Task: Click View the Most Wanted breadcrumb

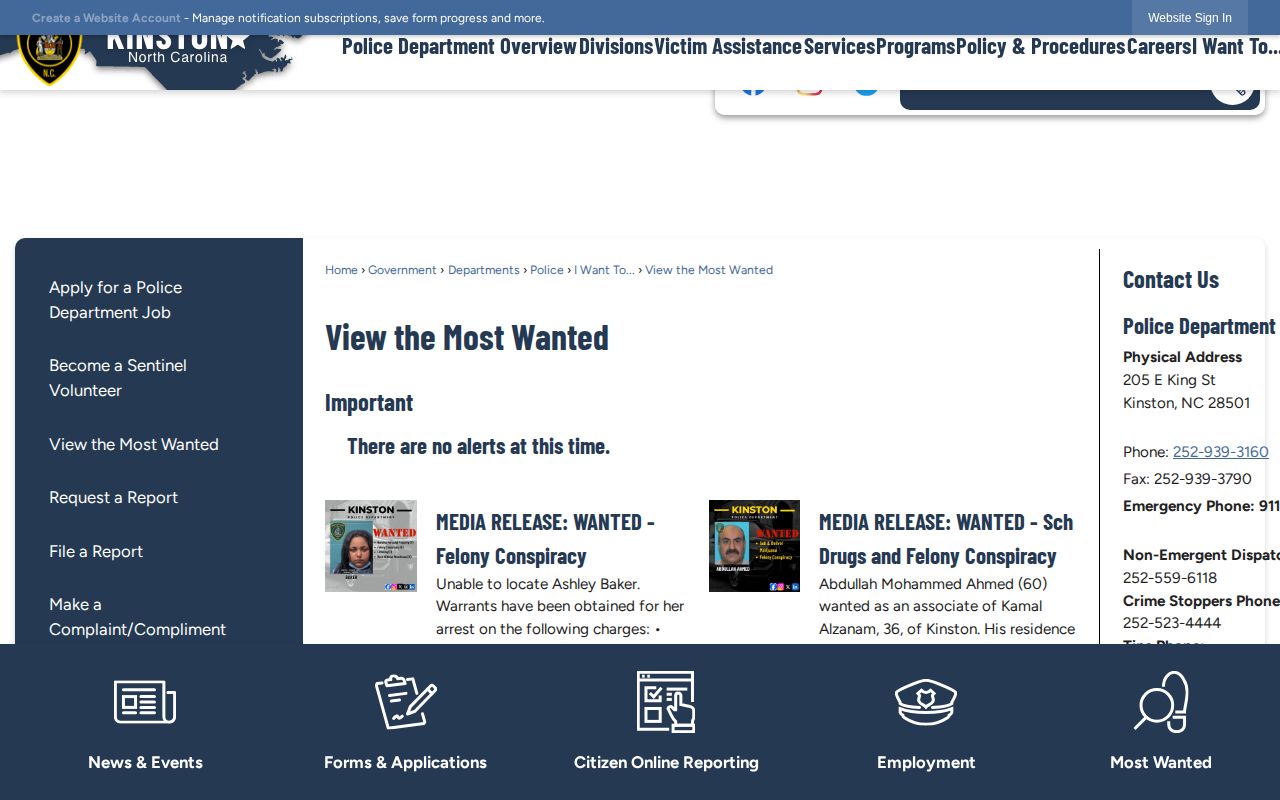Action: tap(709, 270)
